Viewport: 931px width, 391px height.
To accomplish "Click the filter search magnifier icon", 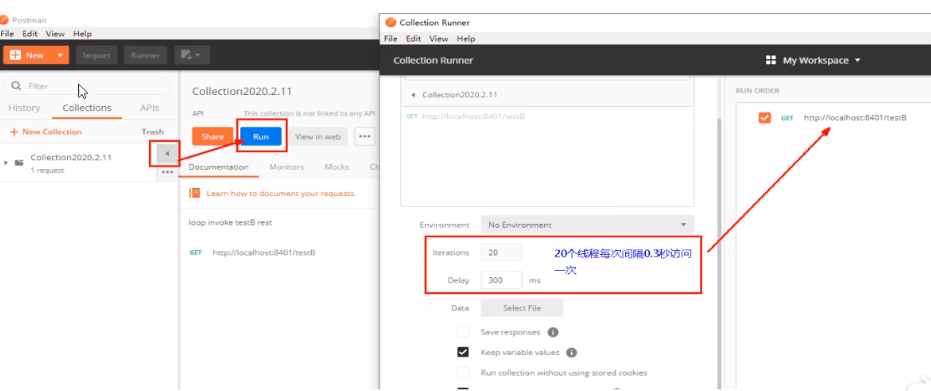I will (17, 86).
